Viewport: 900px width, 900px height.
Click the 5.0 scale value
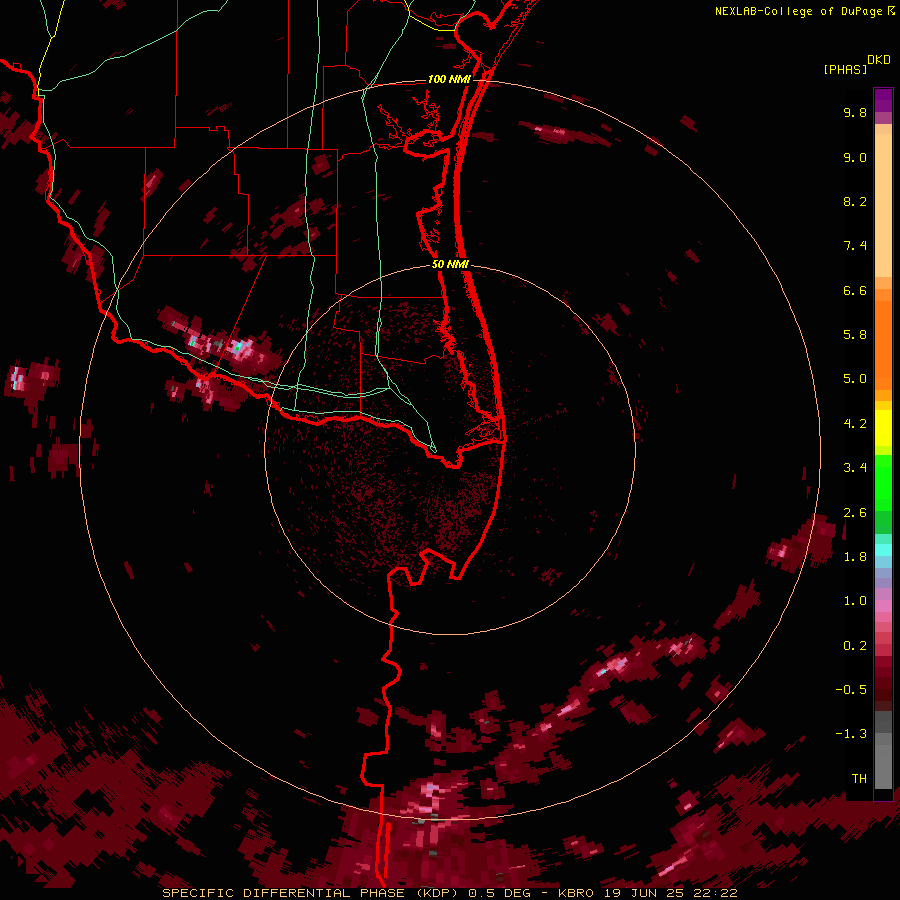pyautogui.click(x=855, y=379)
